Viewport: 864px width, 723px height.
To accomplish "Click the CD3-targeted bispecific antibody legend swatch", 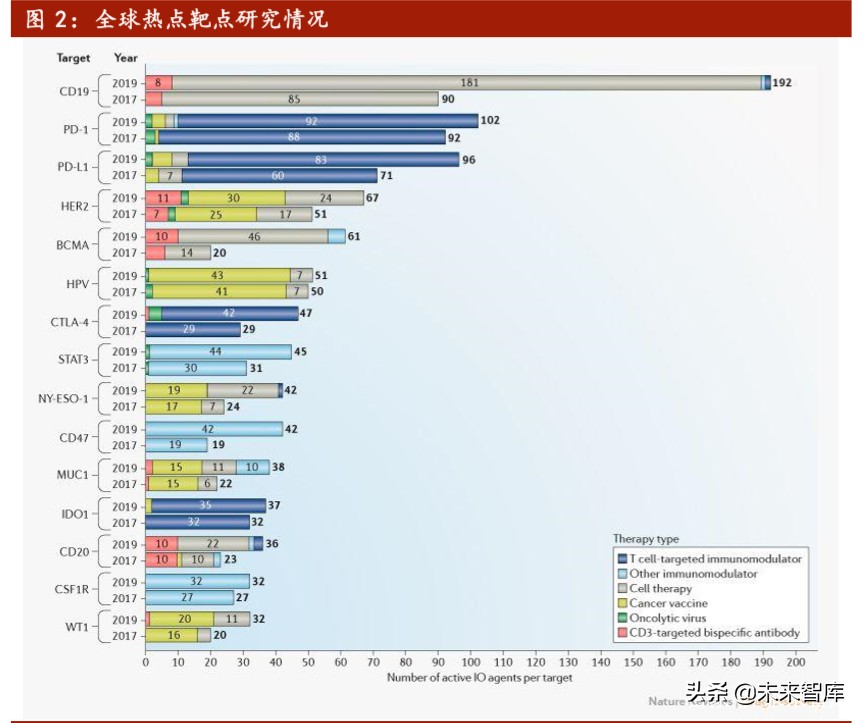I will point(621,634).
